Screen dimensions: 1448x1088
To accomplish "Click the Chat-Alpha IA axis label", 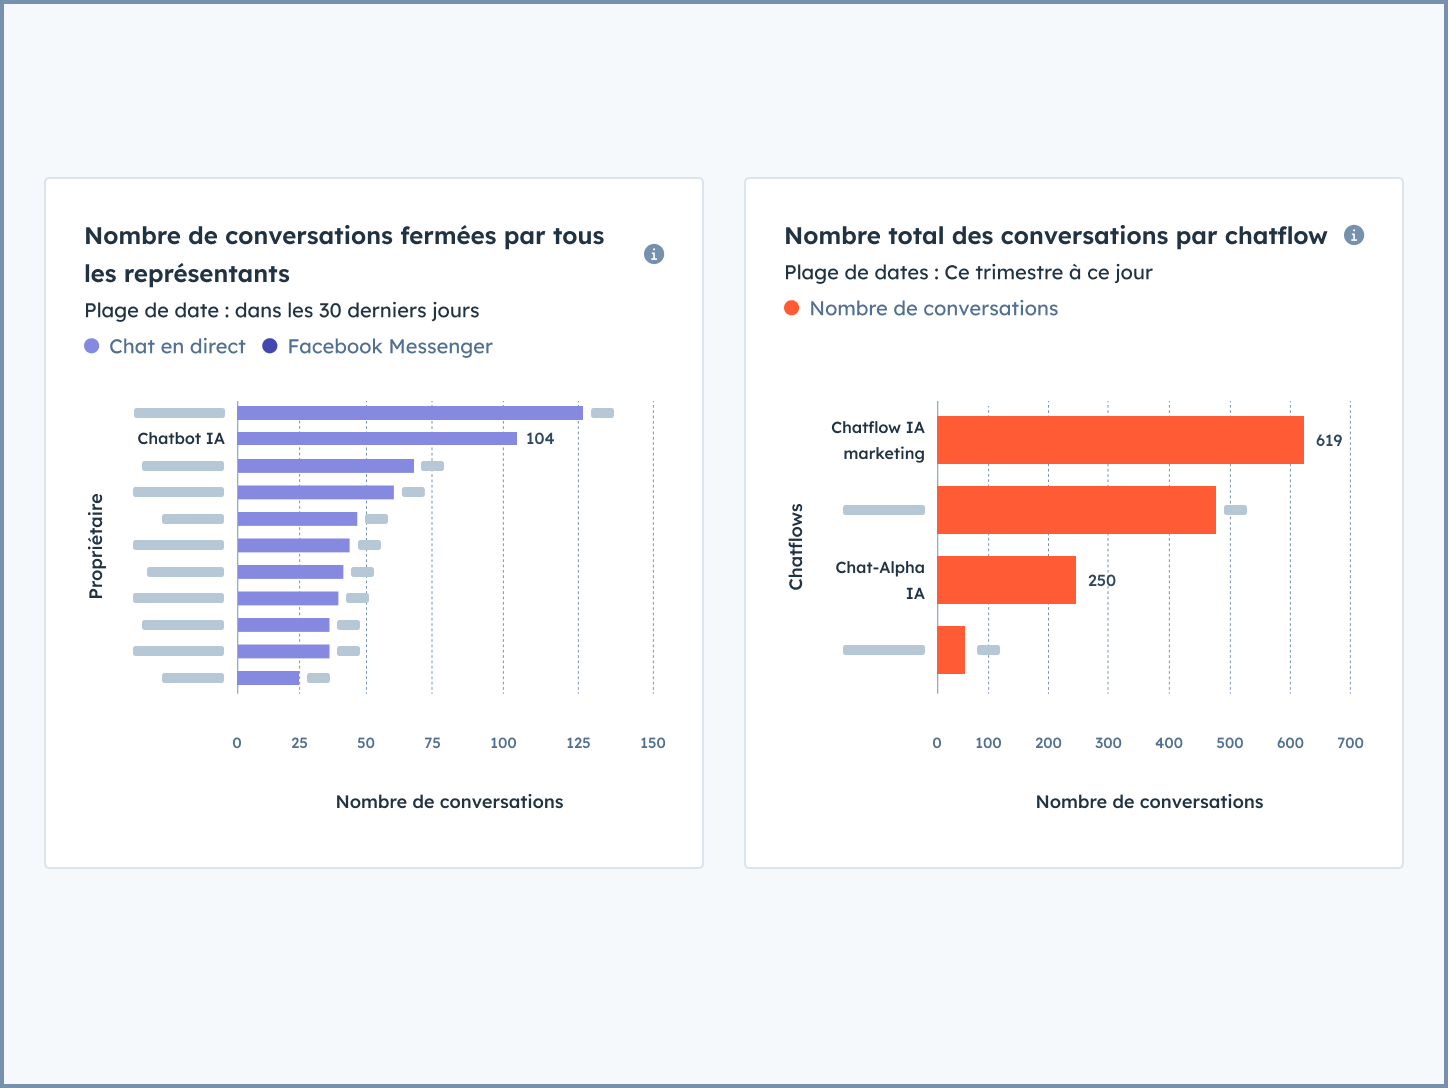I will click(x=880, y=580).
